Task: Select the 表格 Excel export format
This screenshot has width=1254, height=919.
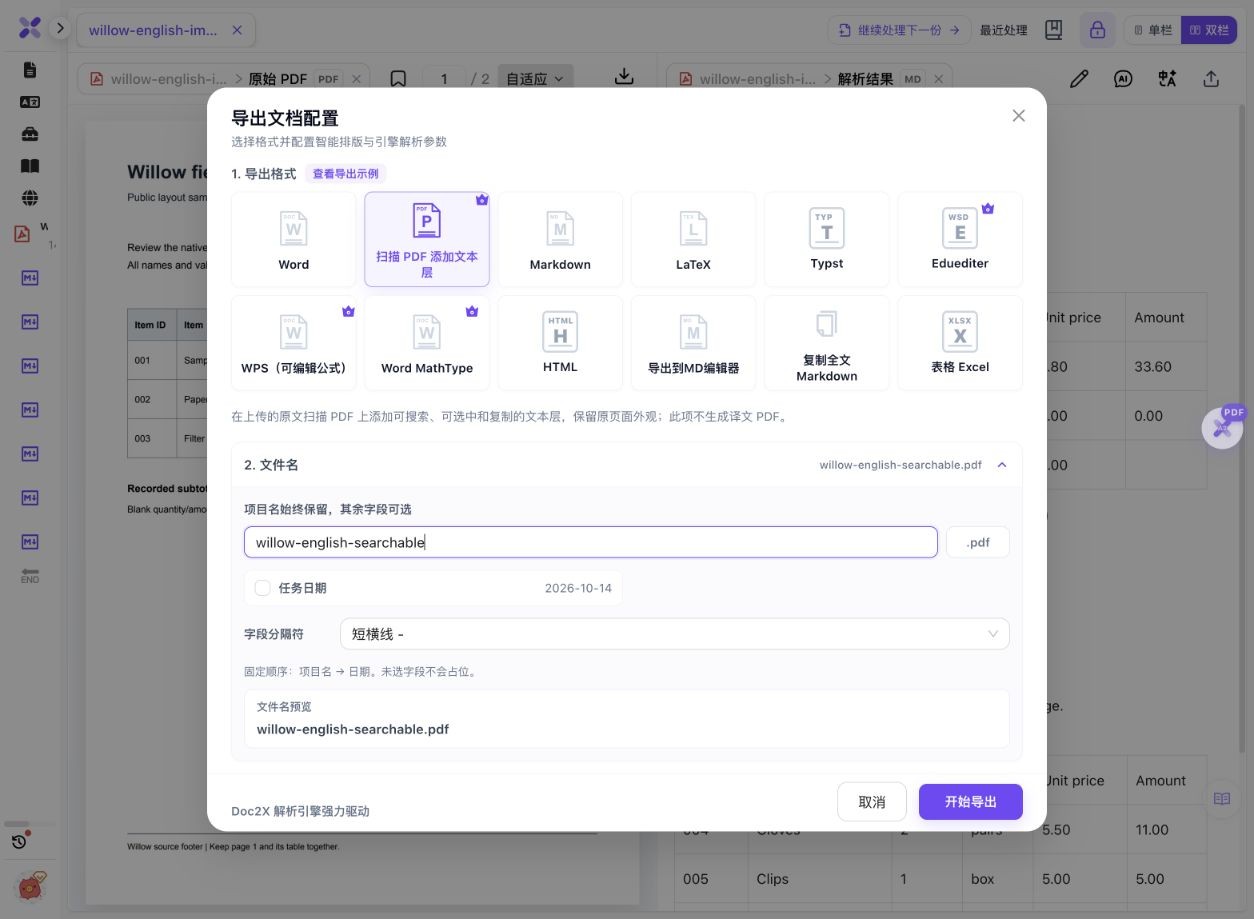Action: (960, 343)
